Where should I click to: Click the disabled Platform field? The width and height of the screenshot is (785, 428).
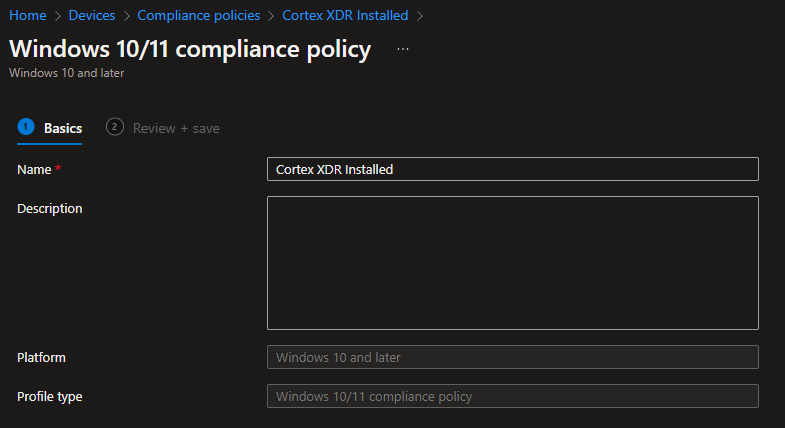[513, 357]
